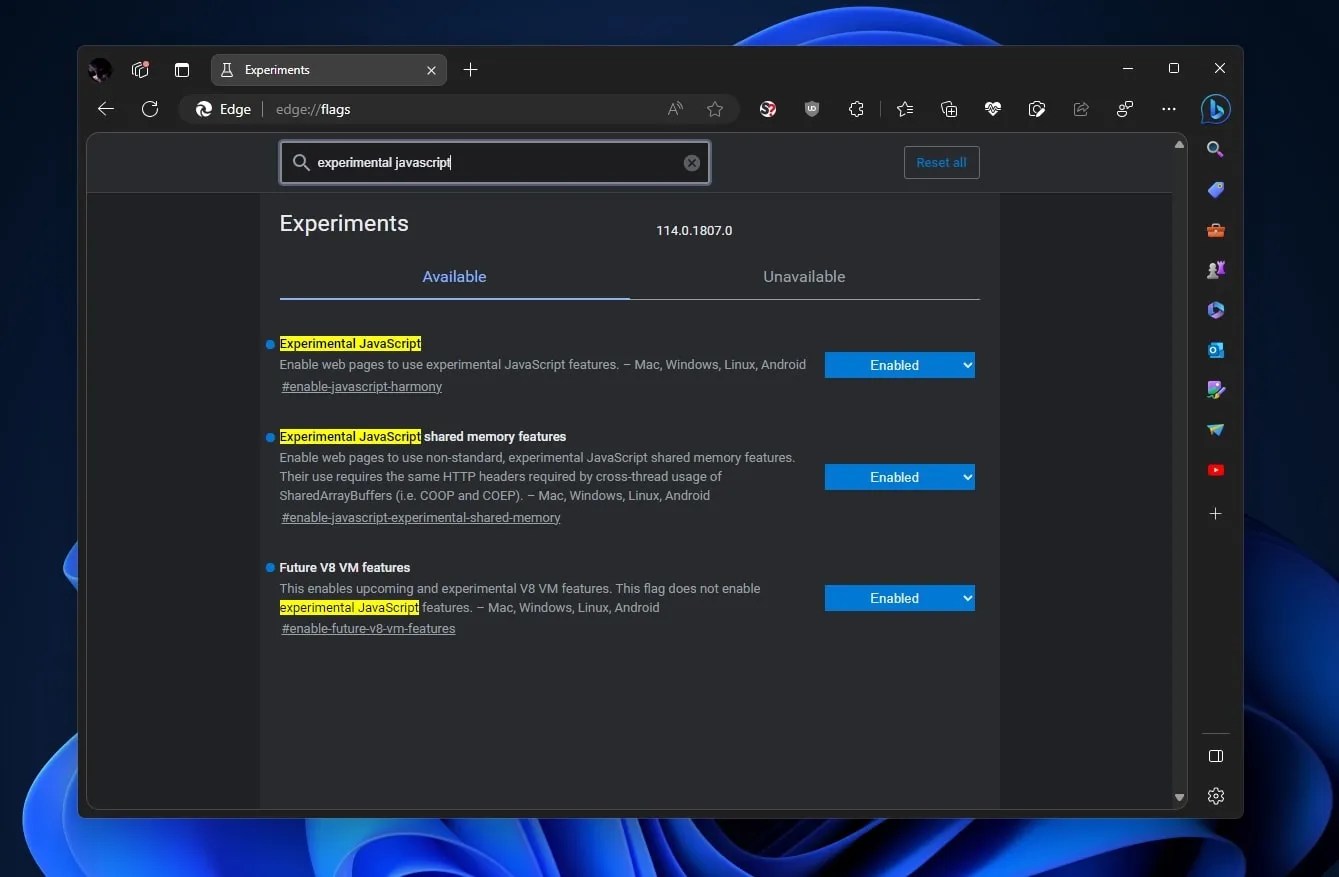This screenshot has width=1339, height=877.
Task: Open YouTube from the sidebar
Action: point(1216,469)
